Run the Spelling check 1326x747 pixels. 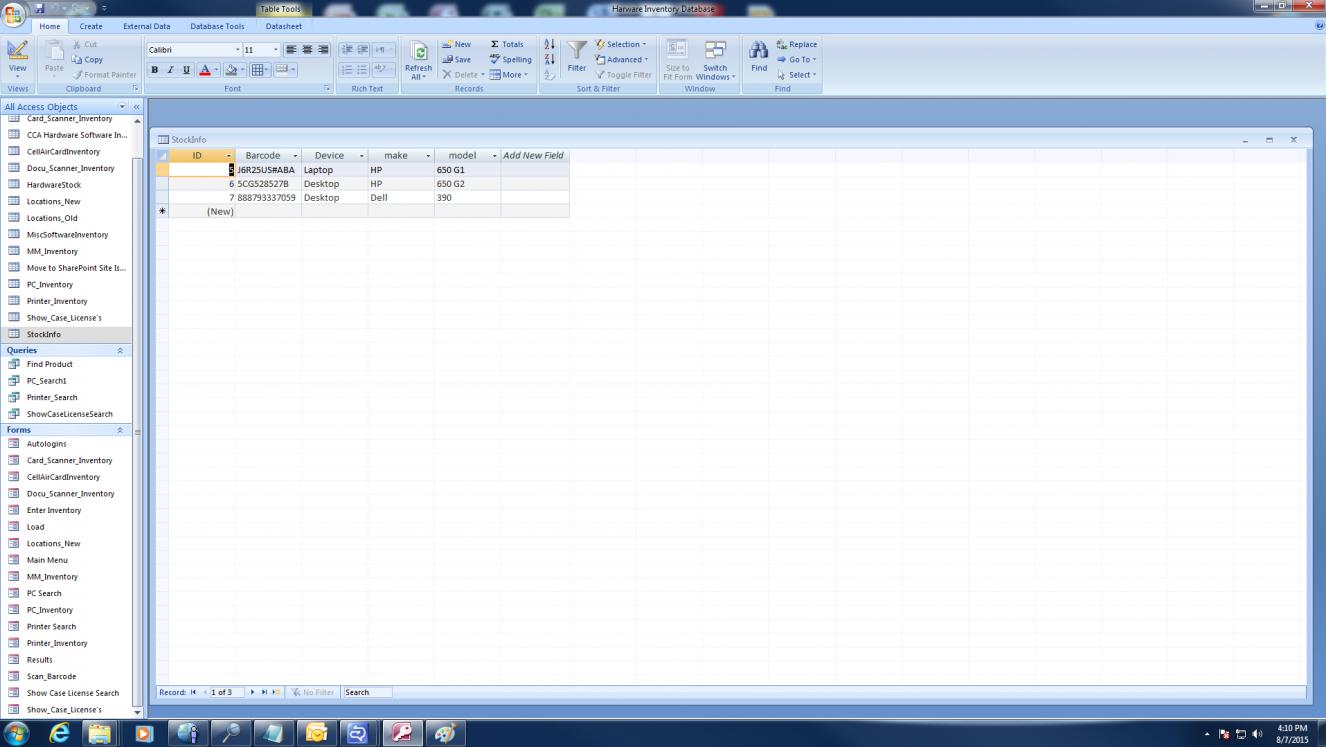(x=511, y=60)
